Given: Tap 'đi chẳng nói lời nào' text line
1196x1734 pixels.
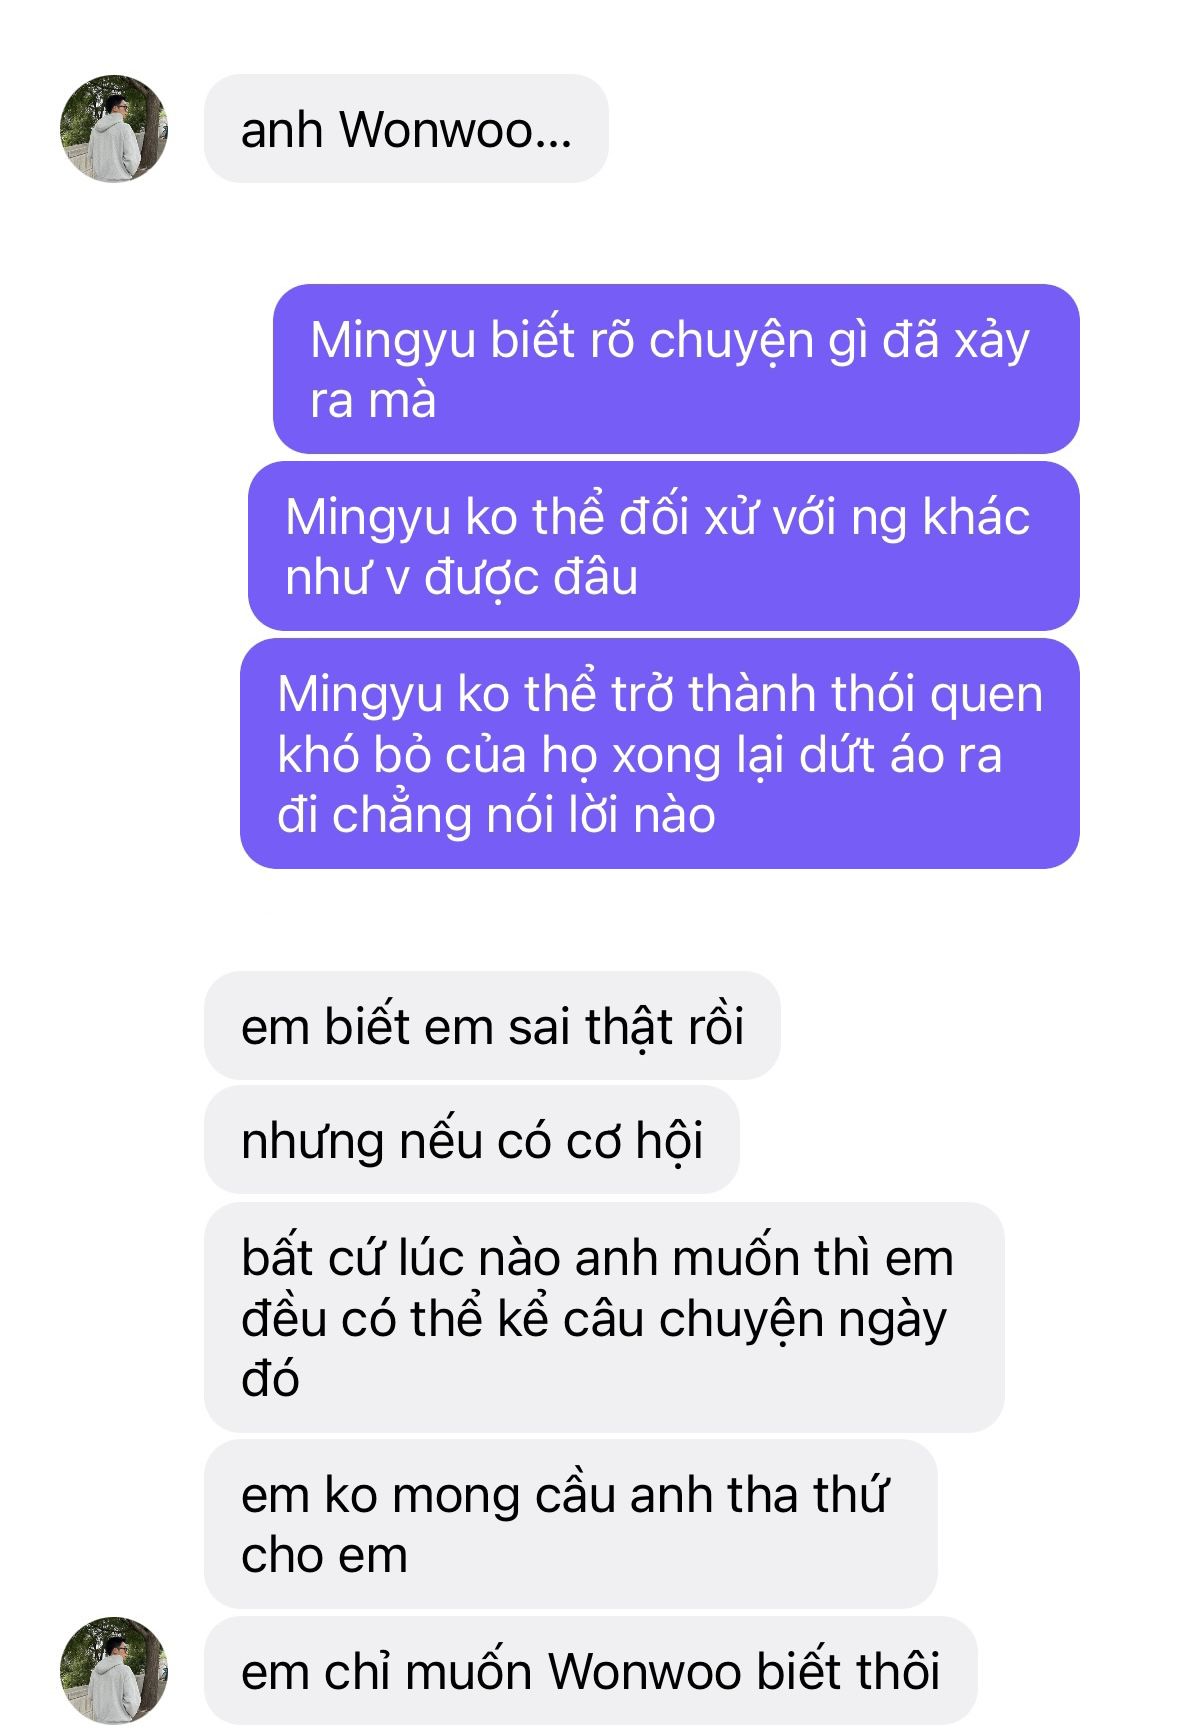Looking at the screenshot, I should [x=496, y=815].
